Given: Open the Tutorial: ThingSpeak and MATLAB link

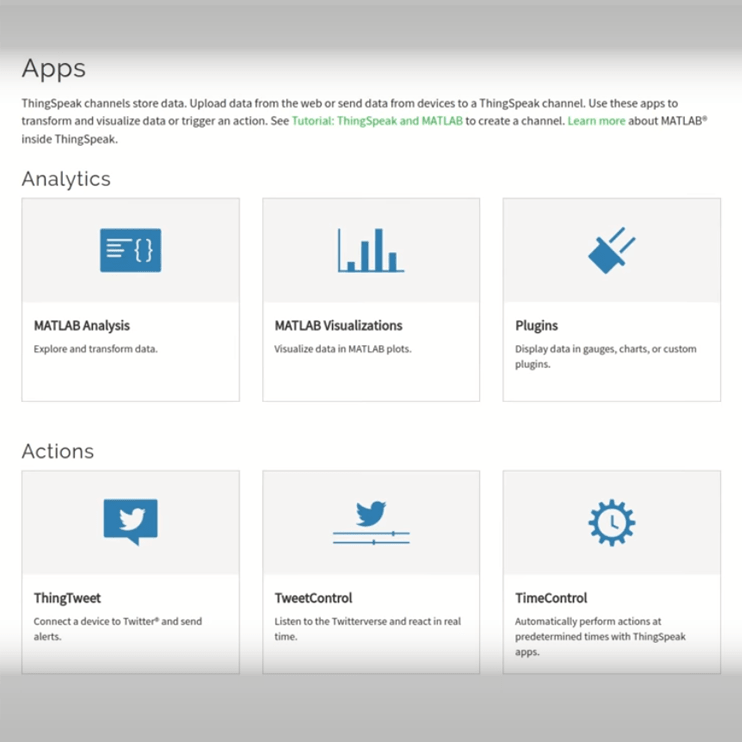Looking at the screenshot, I should [x=377, y=121].
